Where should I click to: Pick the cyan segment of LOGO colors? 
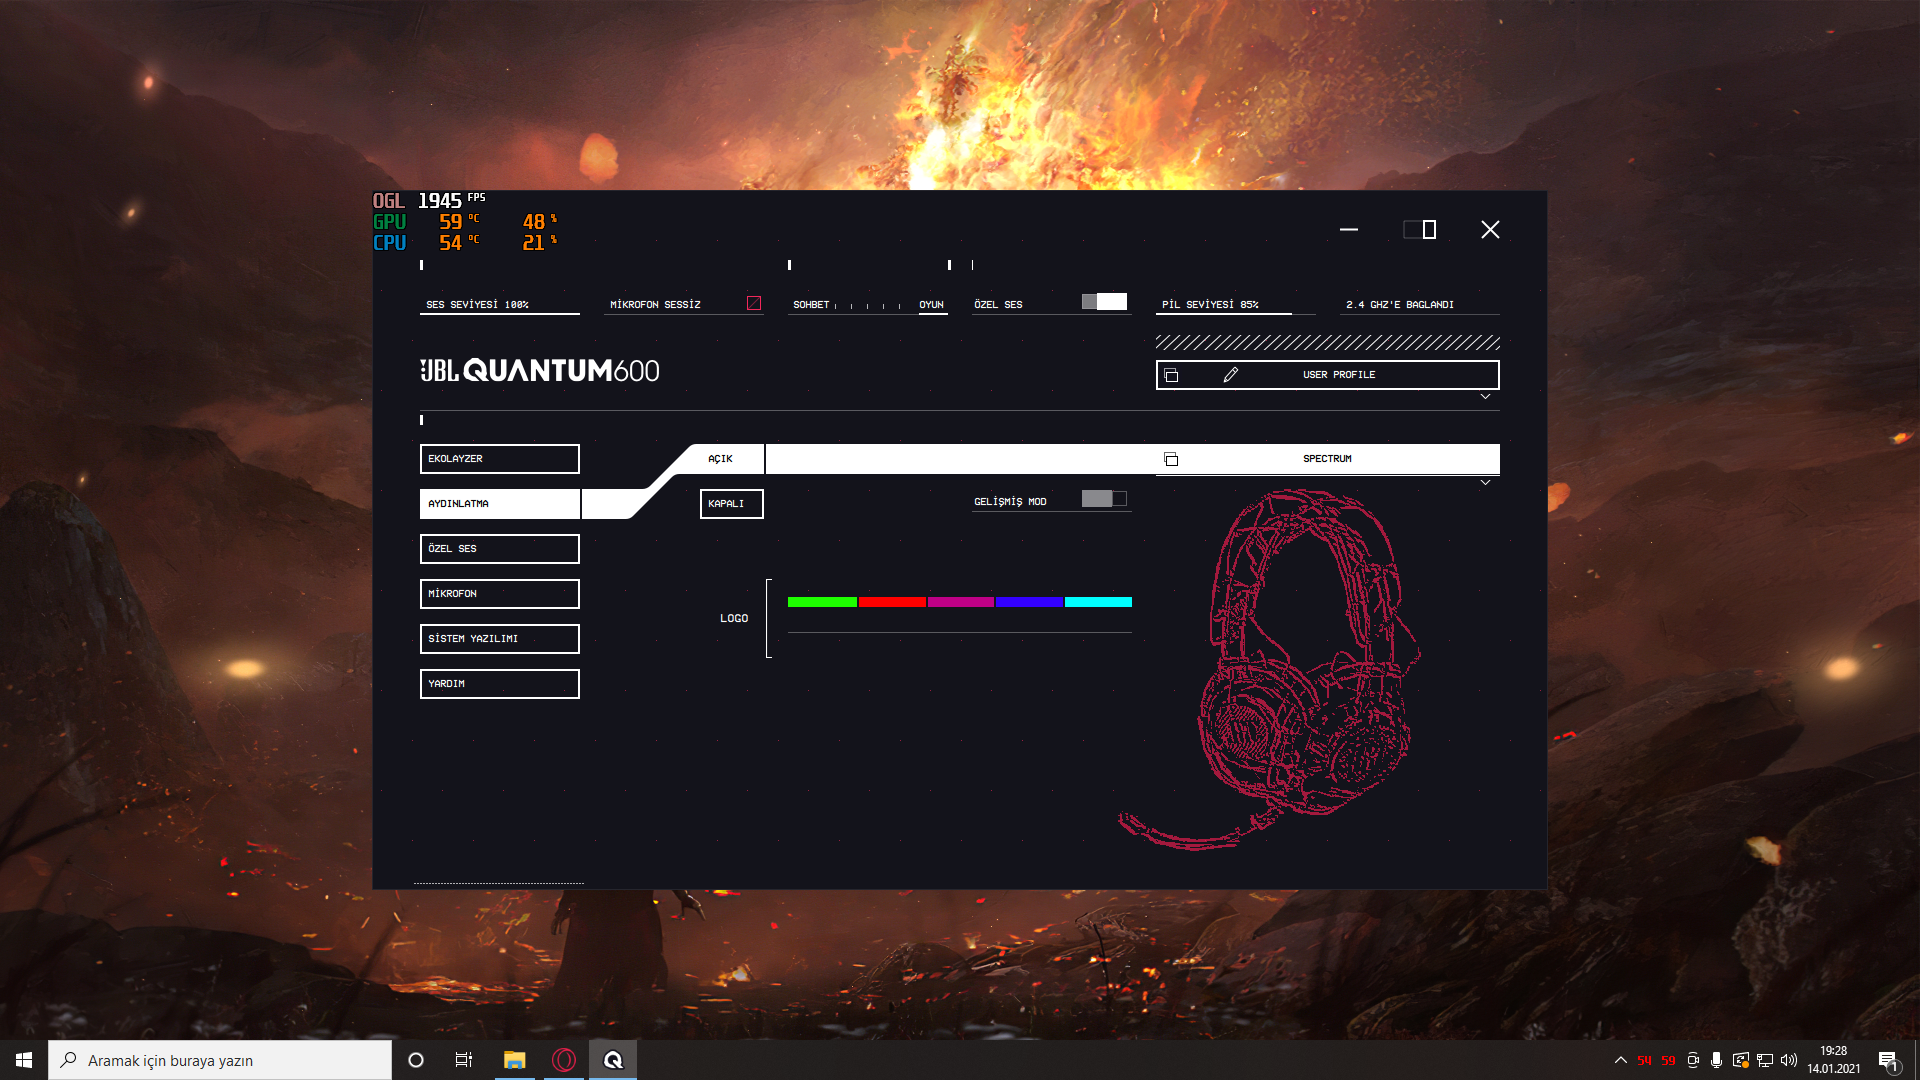click(x=1099, y=602)
